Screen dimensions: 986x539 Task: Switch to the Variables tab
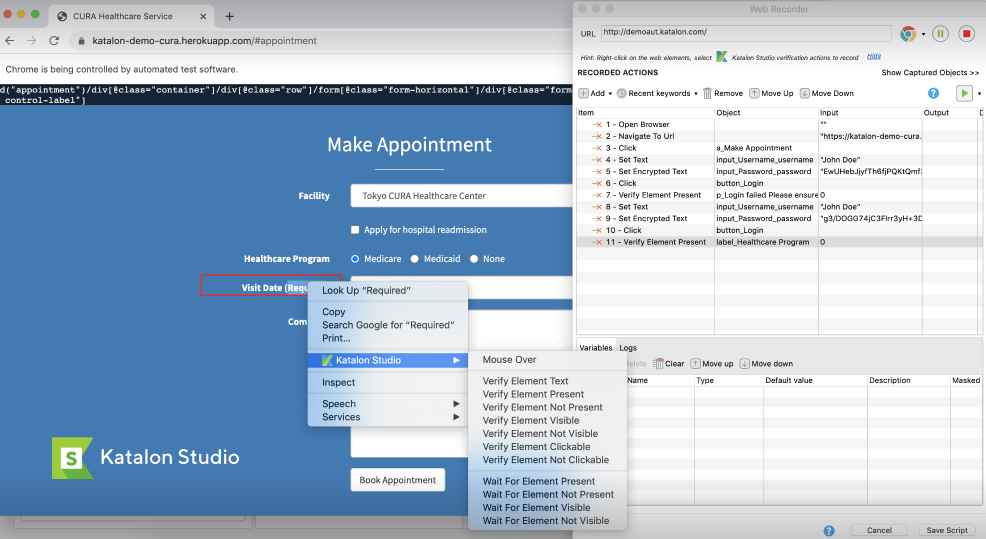595,347
